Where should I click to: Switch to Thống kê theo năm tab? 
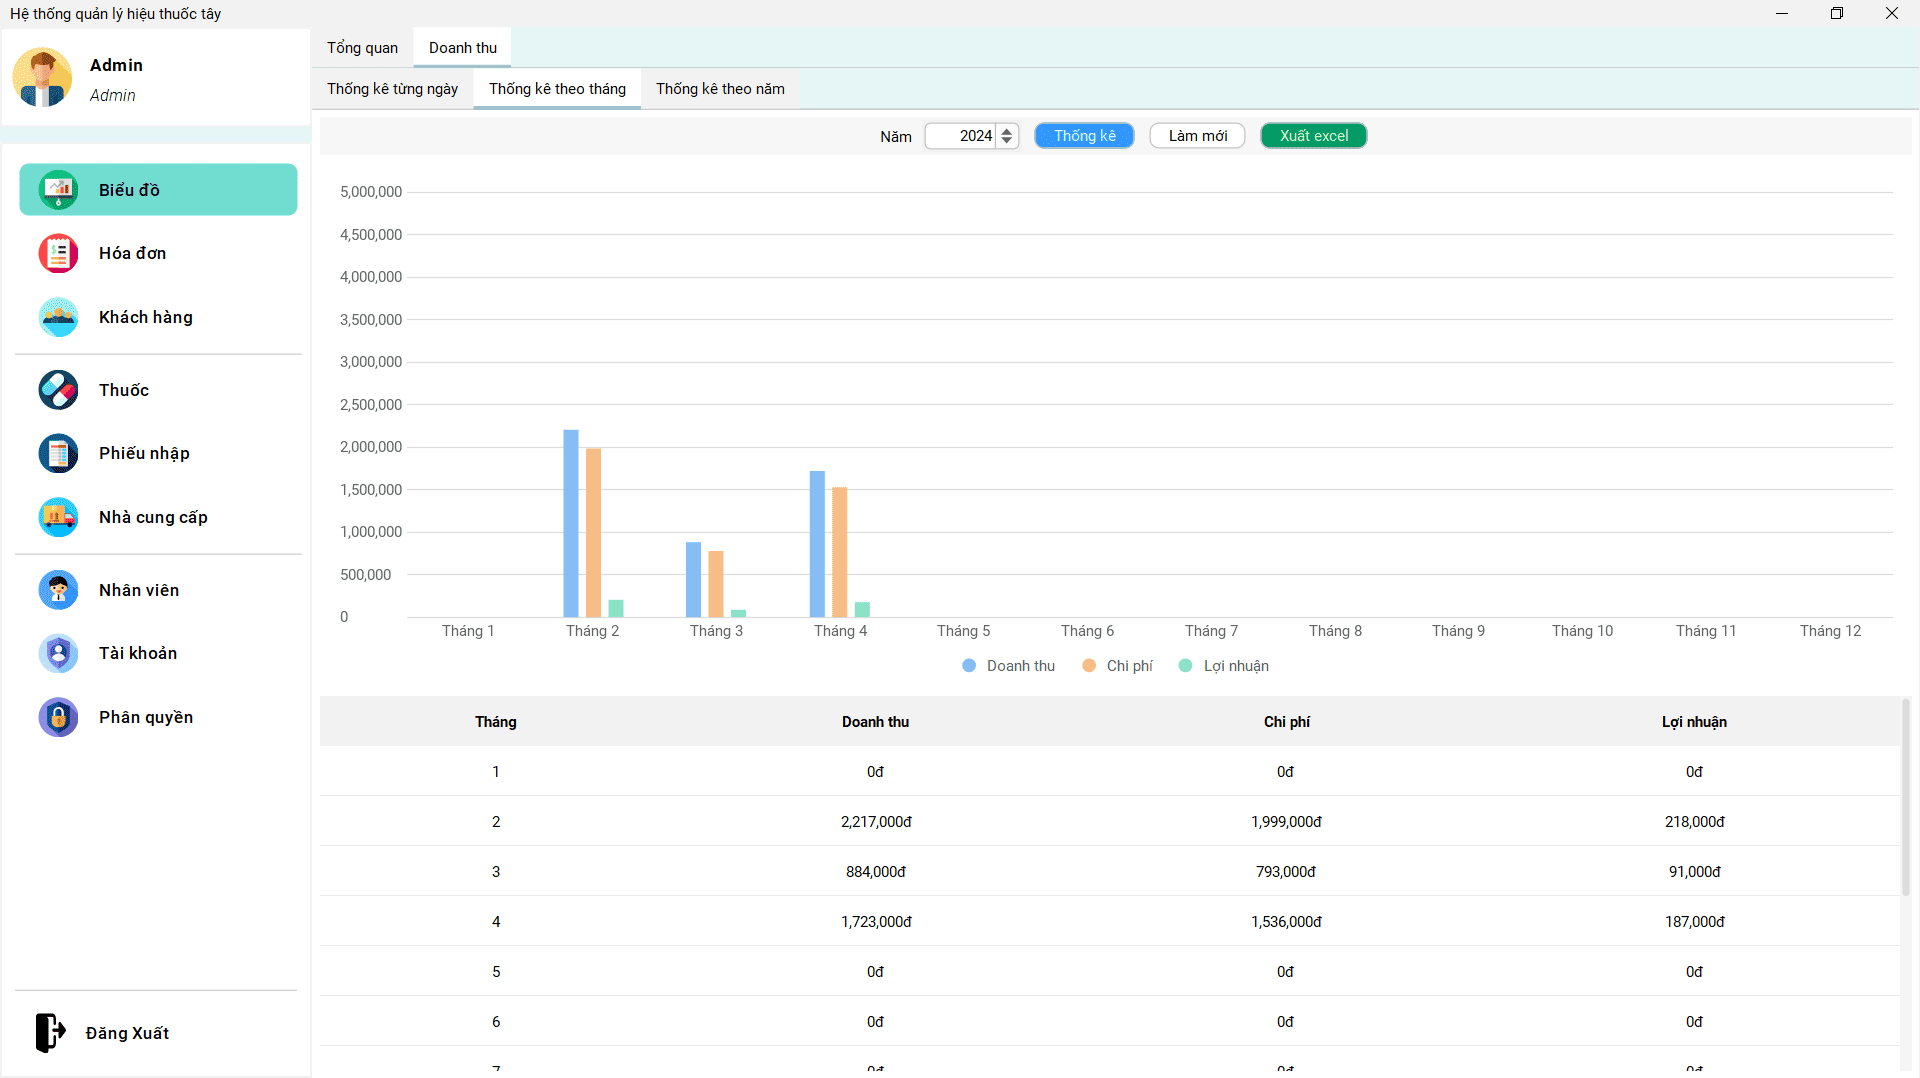point(720,89)
